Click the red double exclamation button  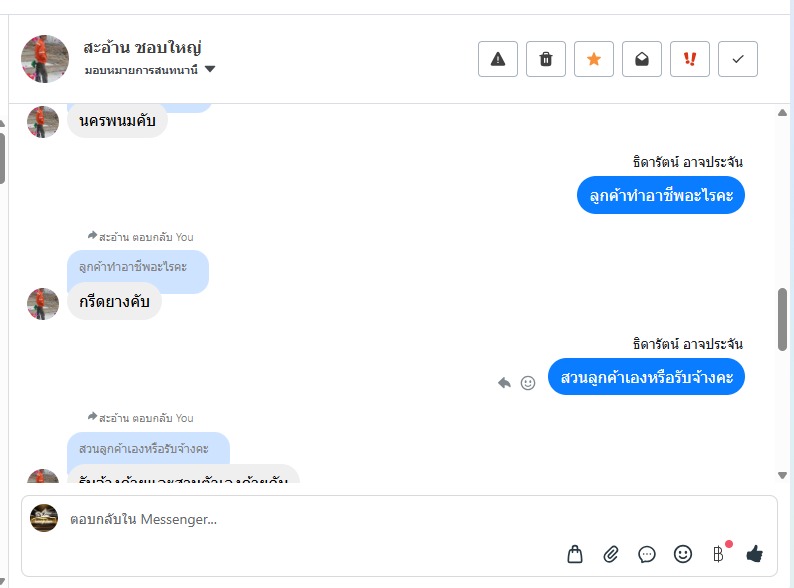(x=690, y=59)
